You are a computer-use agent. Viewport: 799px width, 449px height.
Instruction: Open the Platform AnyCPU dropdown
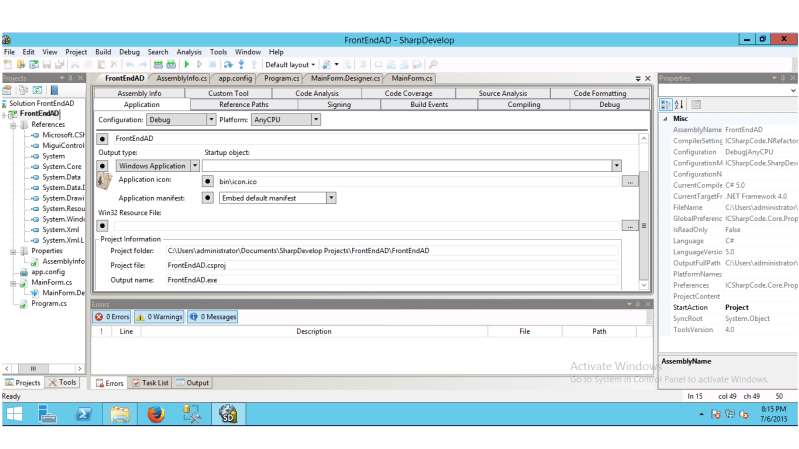[316, 120]
